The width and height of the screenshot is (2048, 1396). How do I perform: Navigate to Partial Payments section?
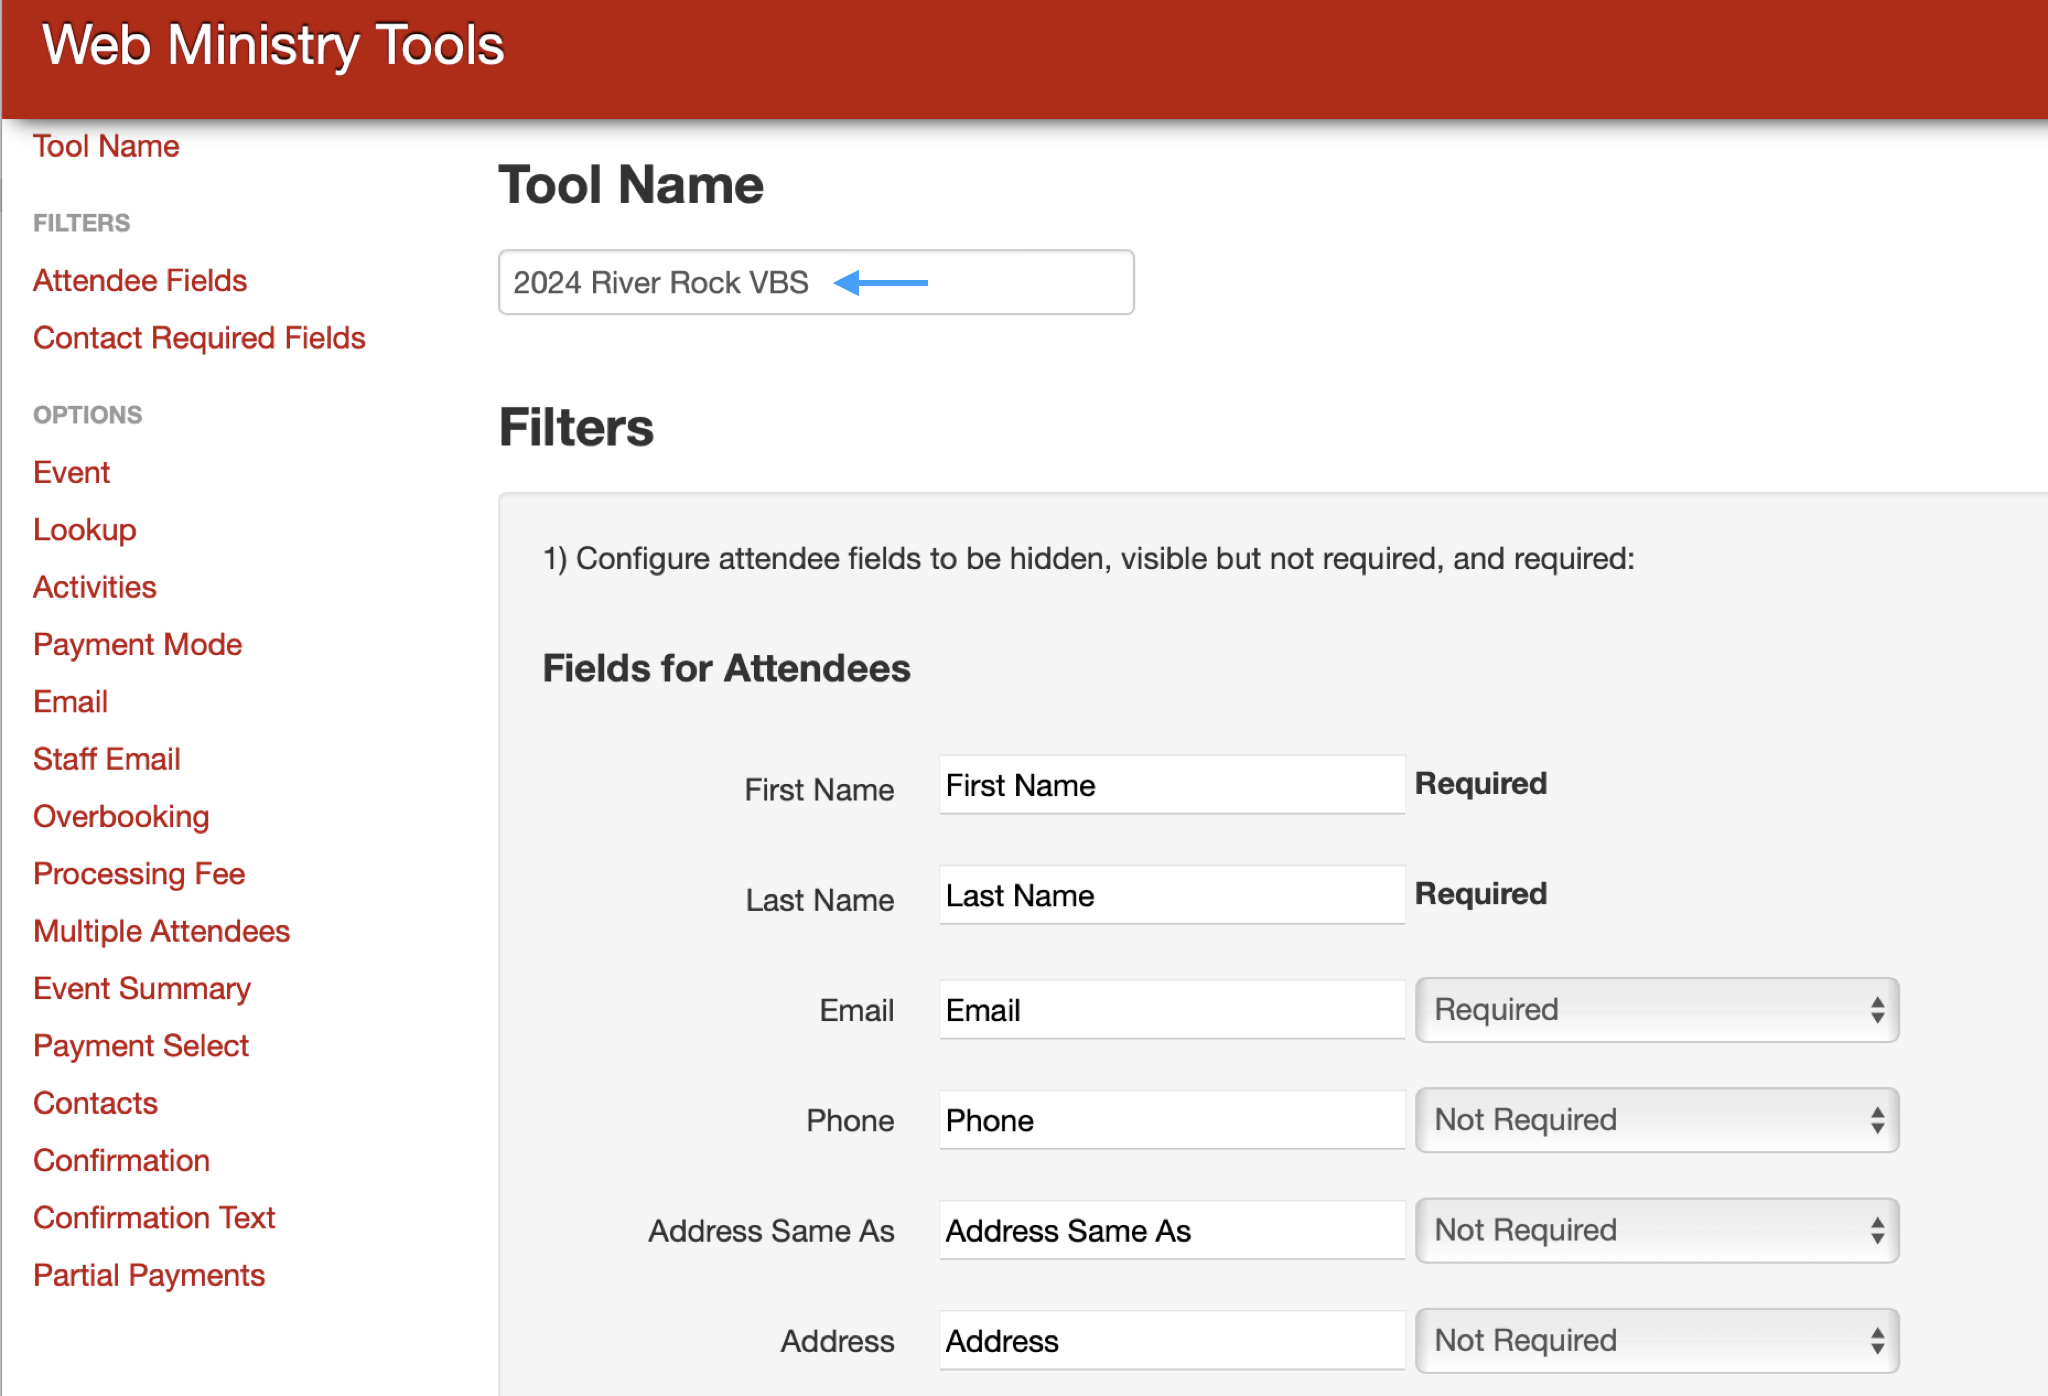tap(149, 1275)
